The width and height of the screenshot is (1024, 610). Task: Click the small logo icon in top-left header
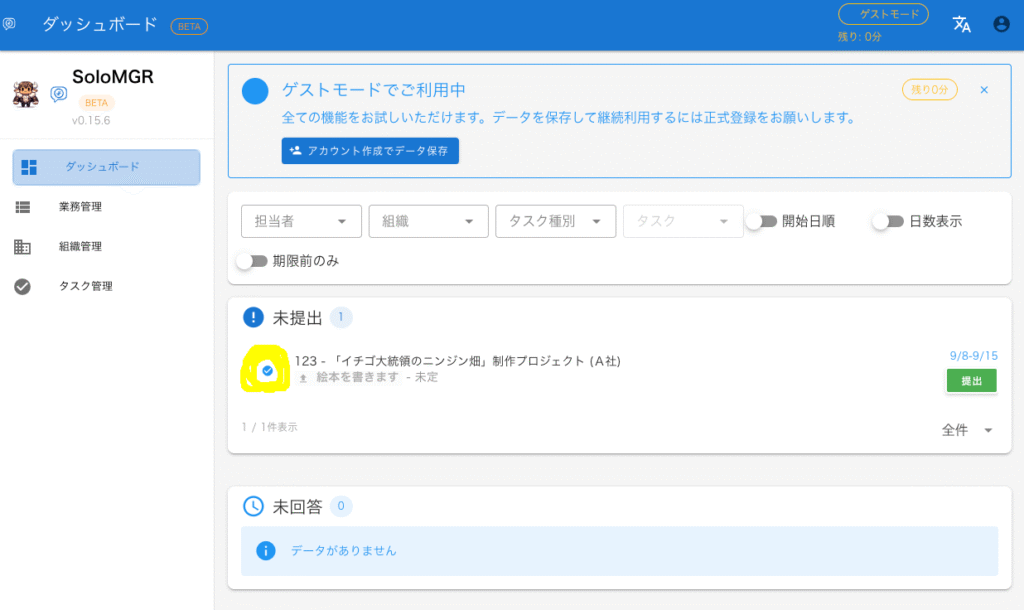click(x=10, y=24)
